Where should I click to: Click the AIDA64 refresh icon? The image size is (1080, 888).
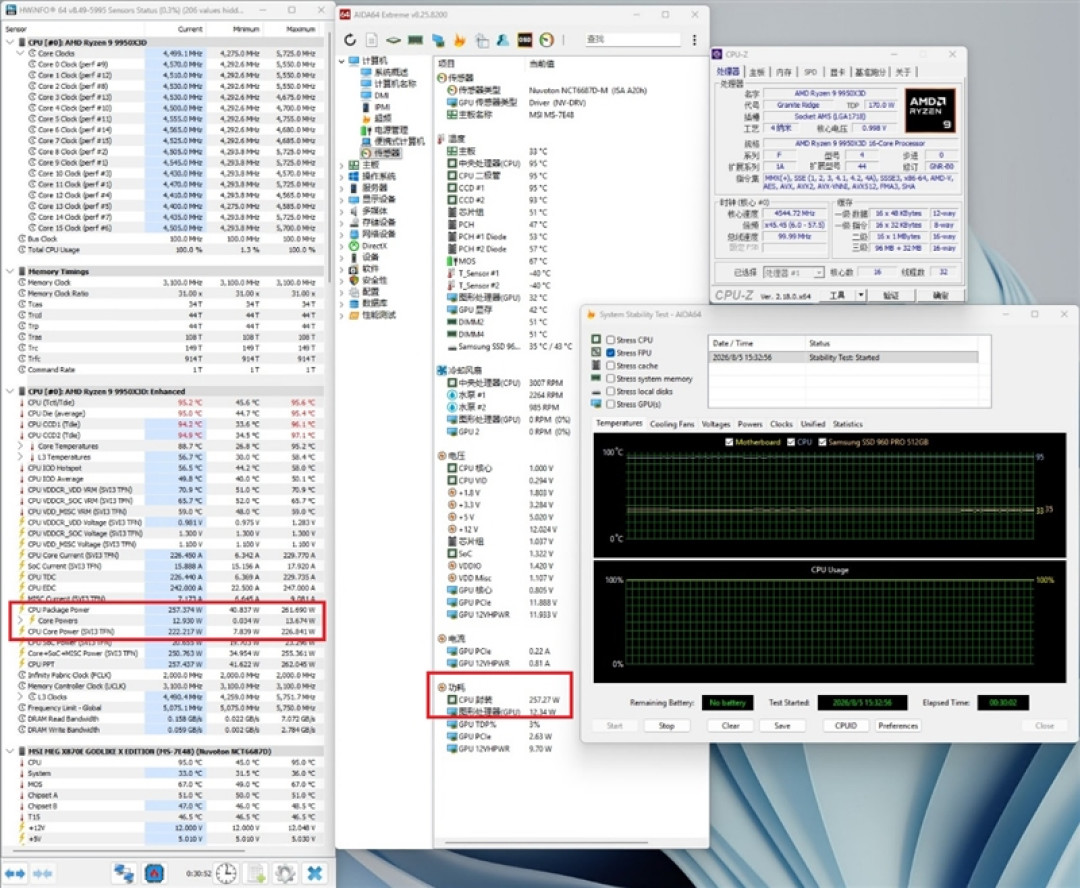coord(350,40)
